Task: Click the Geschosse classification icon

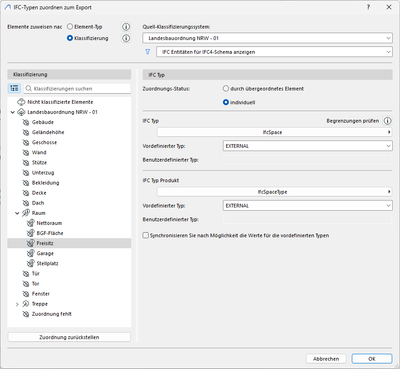Action: [x=26, y=142]
